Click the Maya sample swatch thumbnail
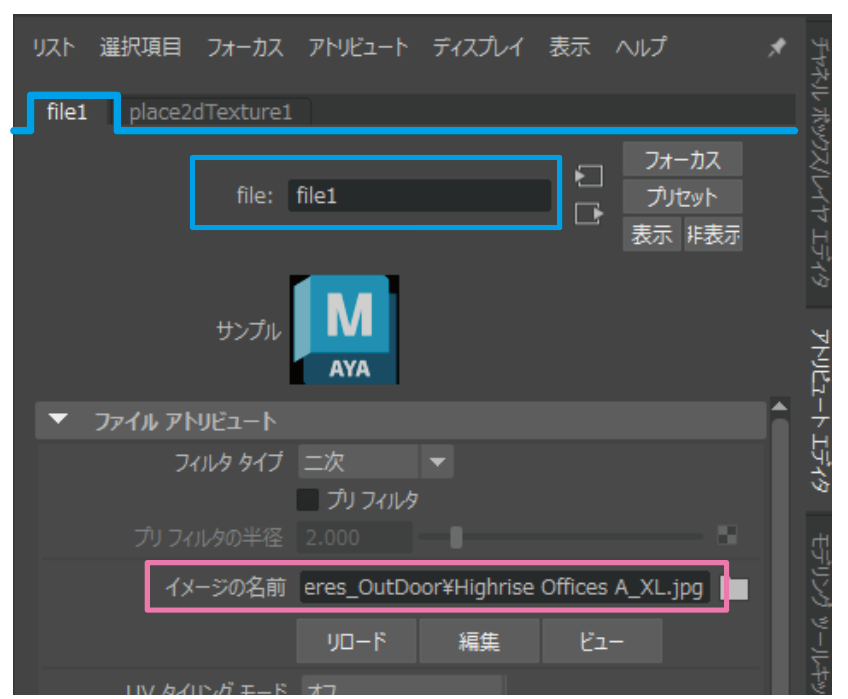 [x=344, y=330]
